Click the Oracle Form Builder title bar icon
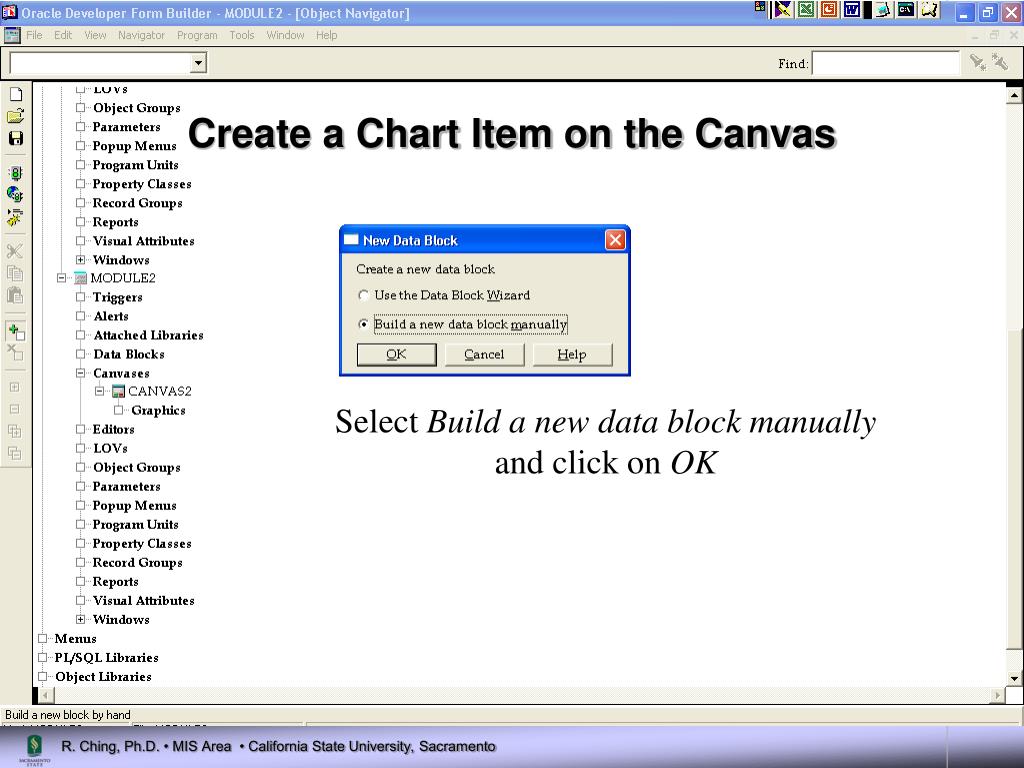Screen dimensions: 1024x768 point(10,12)
